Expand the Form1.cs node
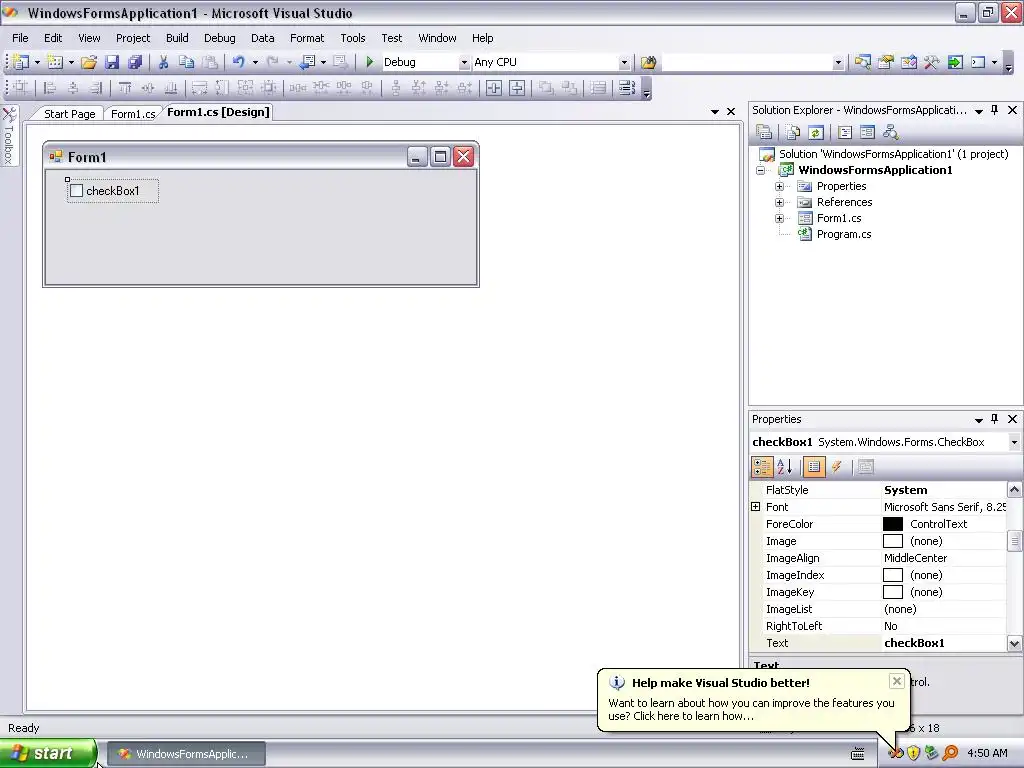 point(779,219)
